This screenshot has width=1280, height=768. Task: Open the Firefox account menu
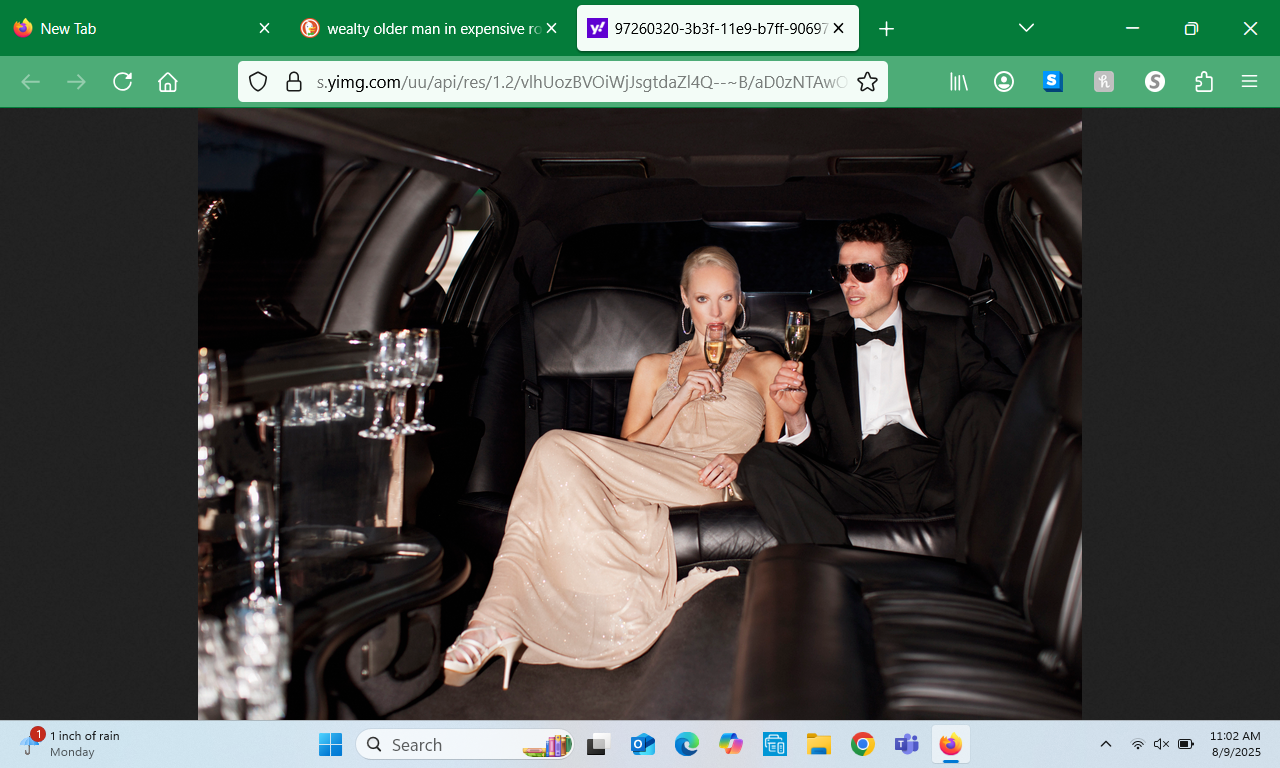point(1004,82)
